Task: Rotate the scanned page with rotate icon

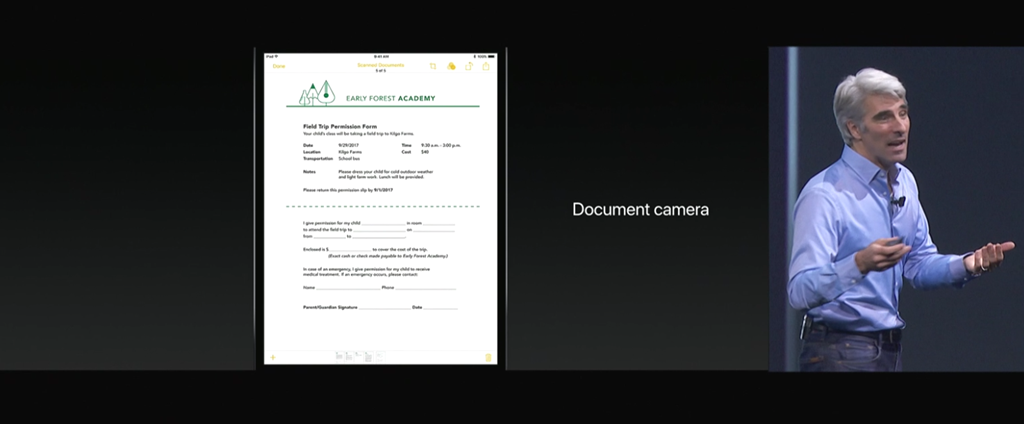Action: pyautogui.click(x=469, y=66)
